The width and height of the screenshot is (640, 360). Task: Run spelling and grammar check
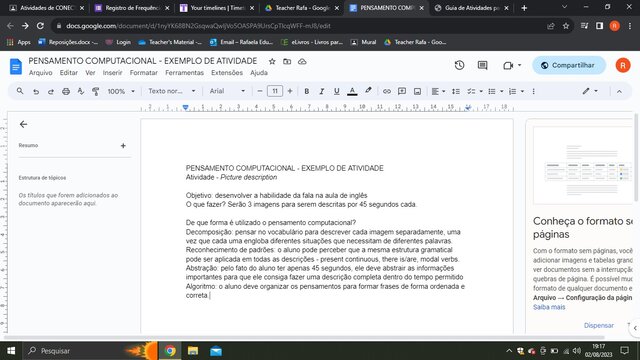[81, 91]
